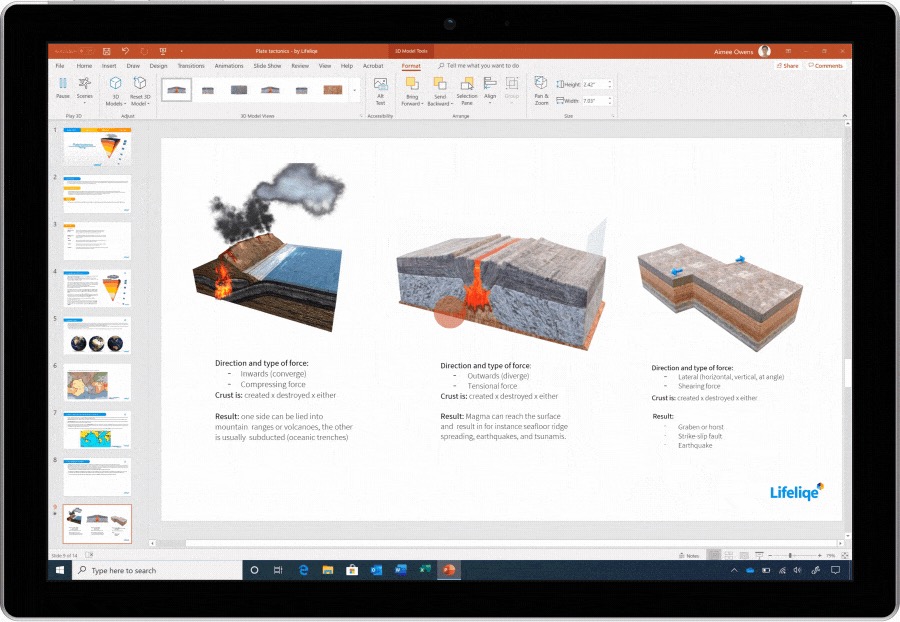Switch to the Animations tab

click(229, 66)
